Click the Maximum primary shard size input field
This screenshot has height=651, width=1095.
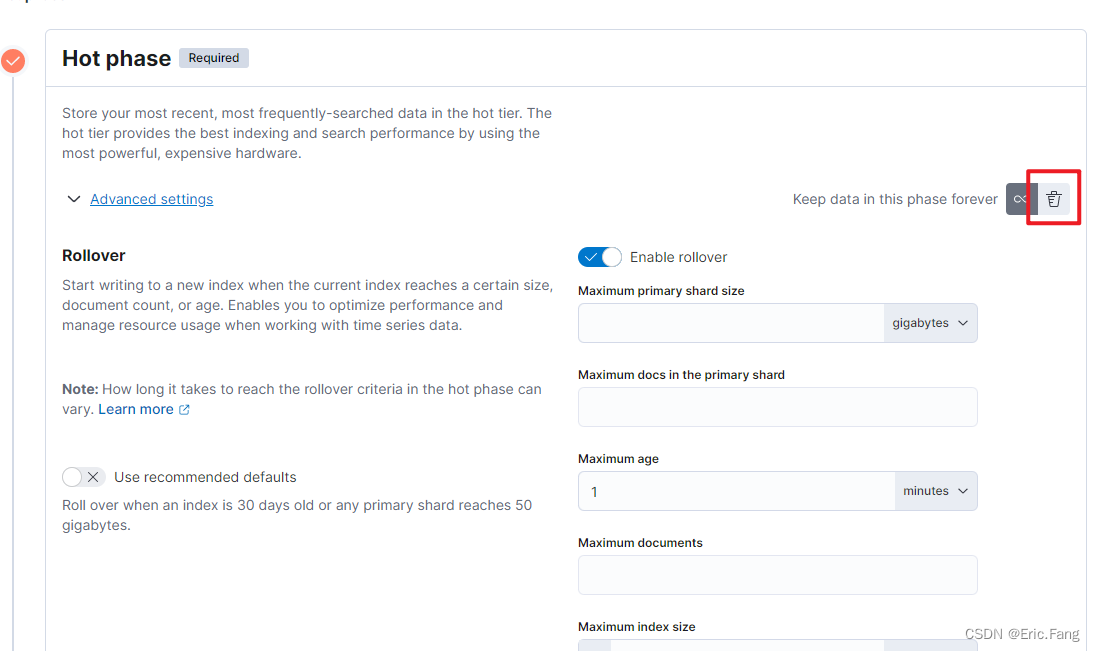tap(730, 322)
